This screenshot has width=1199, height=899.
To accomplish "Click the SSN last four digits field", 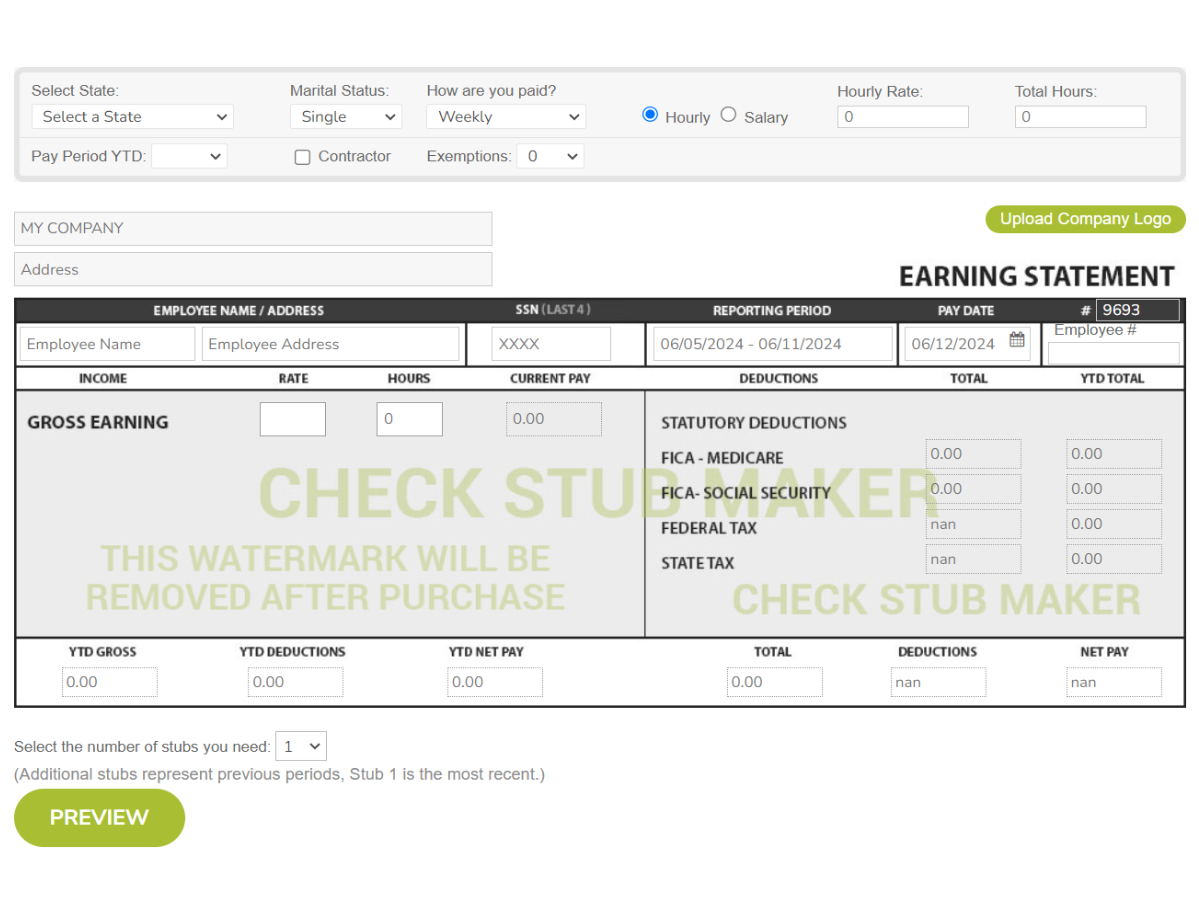I will 549,343.
